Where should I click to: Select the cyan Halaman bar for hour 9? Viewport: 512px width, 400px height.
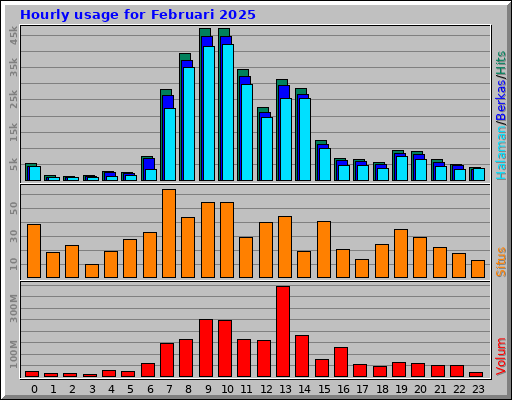209,113
